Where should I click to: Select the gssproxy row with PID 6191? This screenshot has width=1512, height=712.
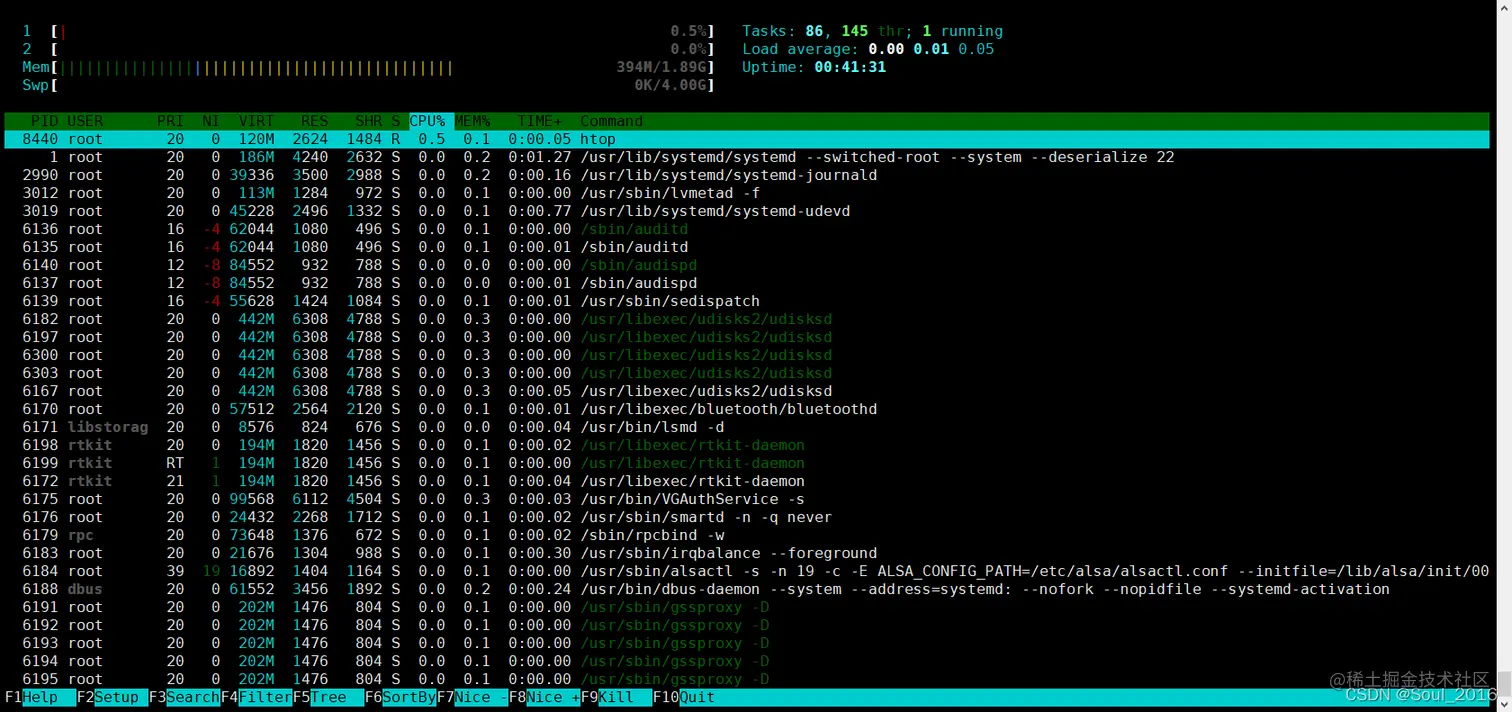(747, 607)
